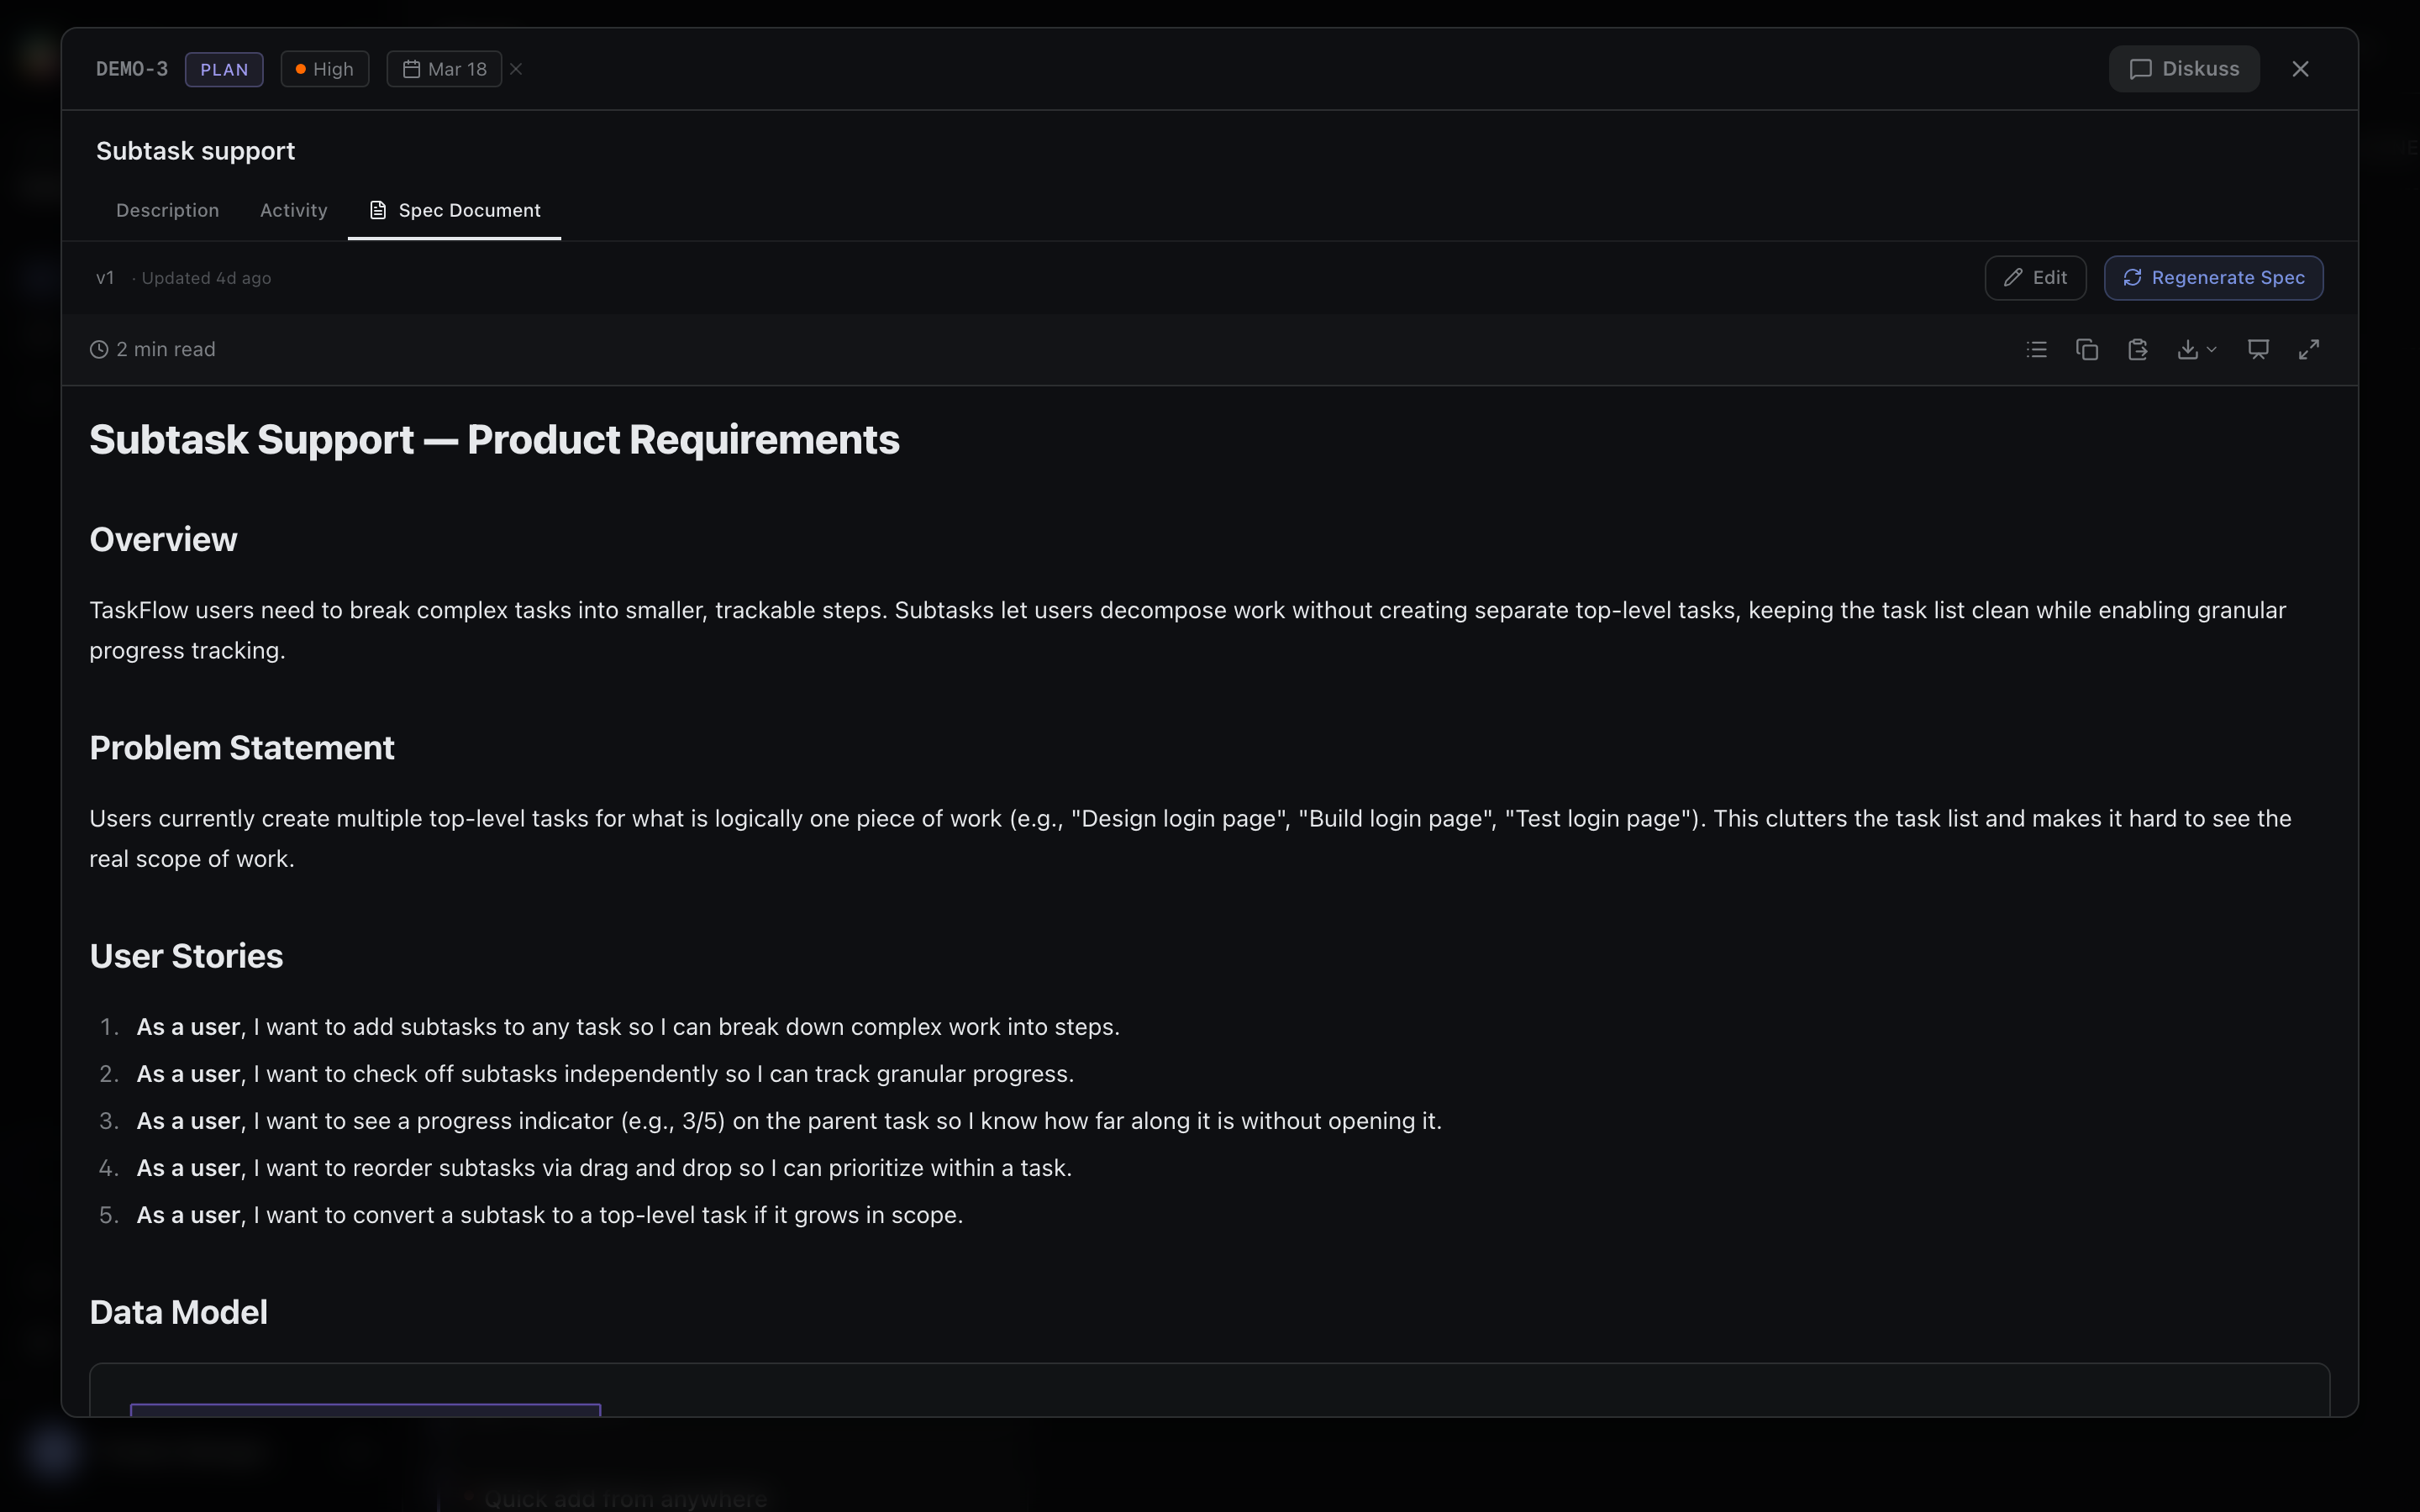Open the High priority selector
The width and height of the screenshot is (2420, 1512).
(325, 68)
